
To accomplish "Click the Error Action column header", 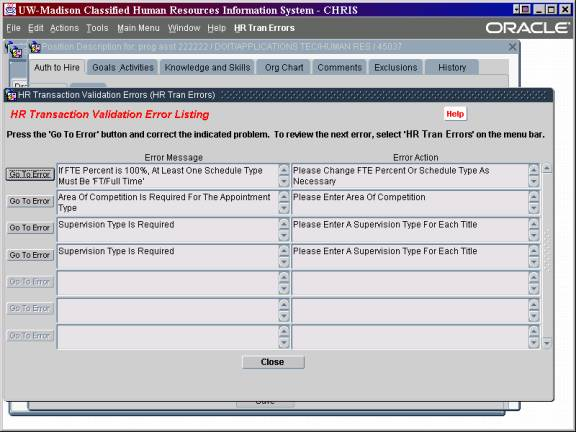I will pyautogui.click(x=415, y=158).
